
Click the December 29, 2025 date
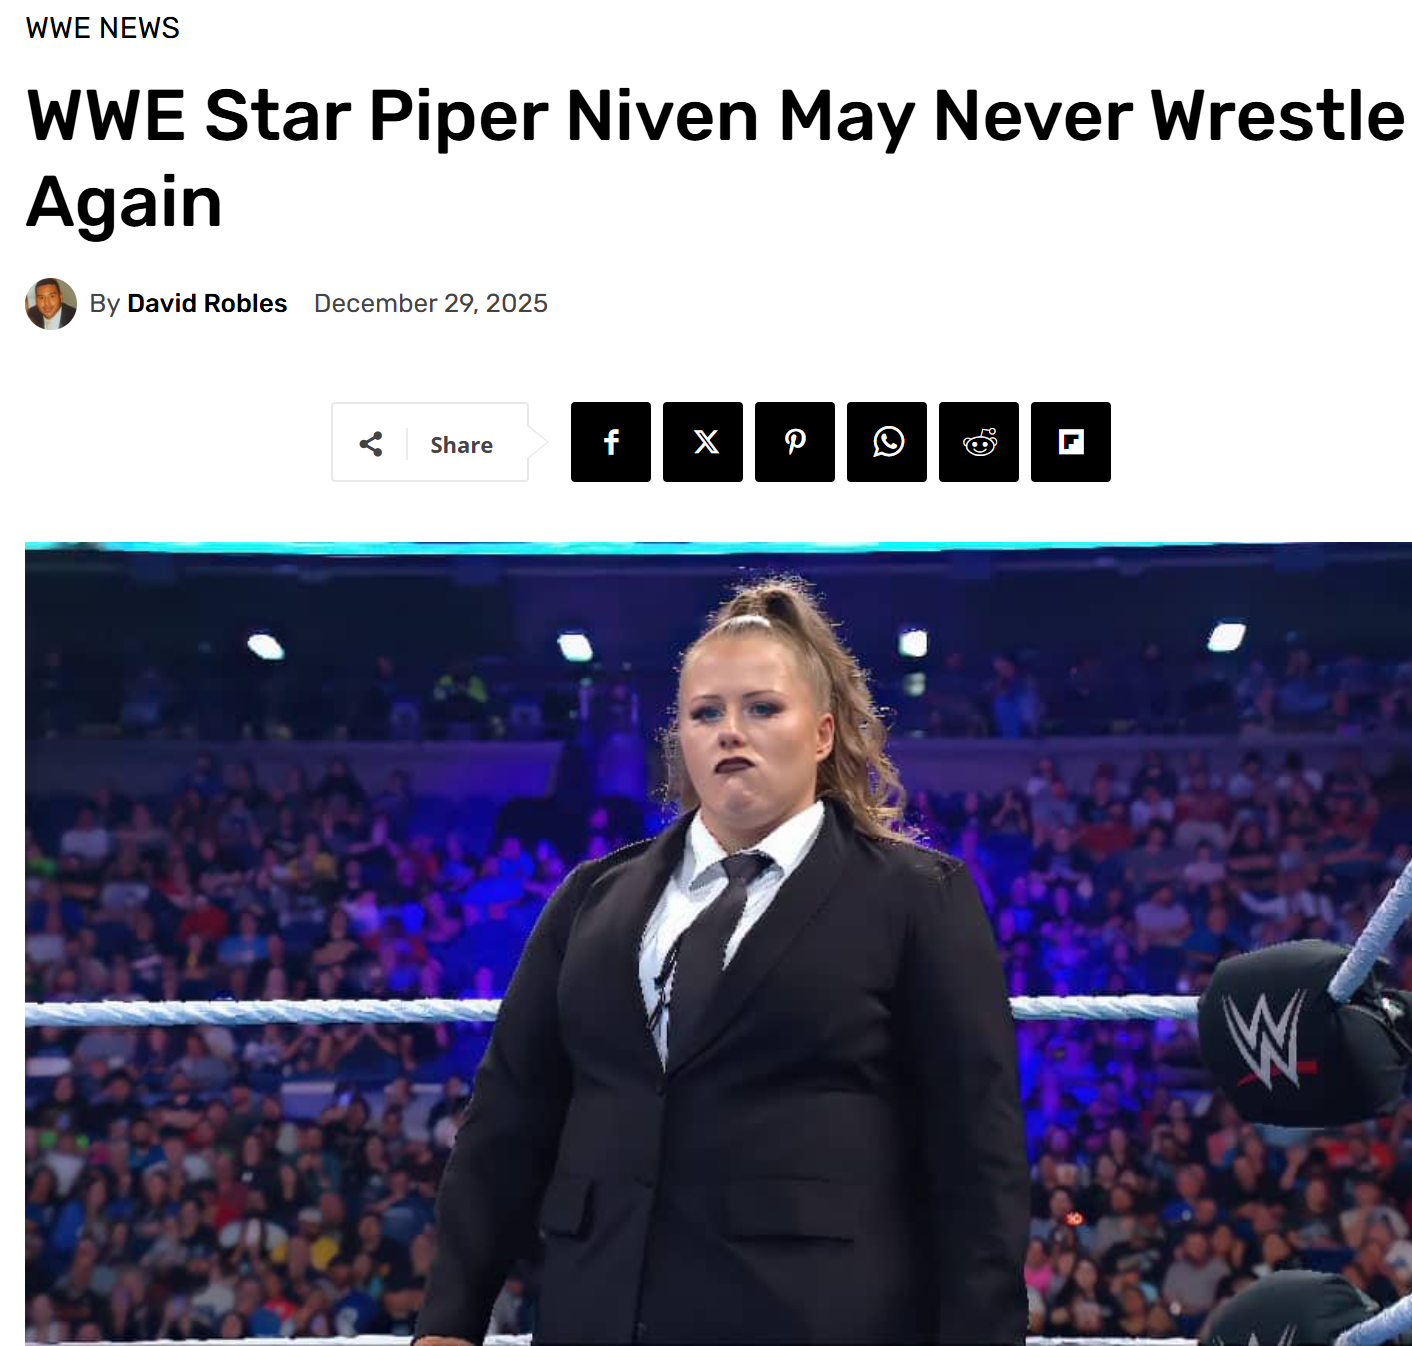click(x=431, y=303)
